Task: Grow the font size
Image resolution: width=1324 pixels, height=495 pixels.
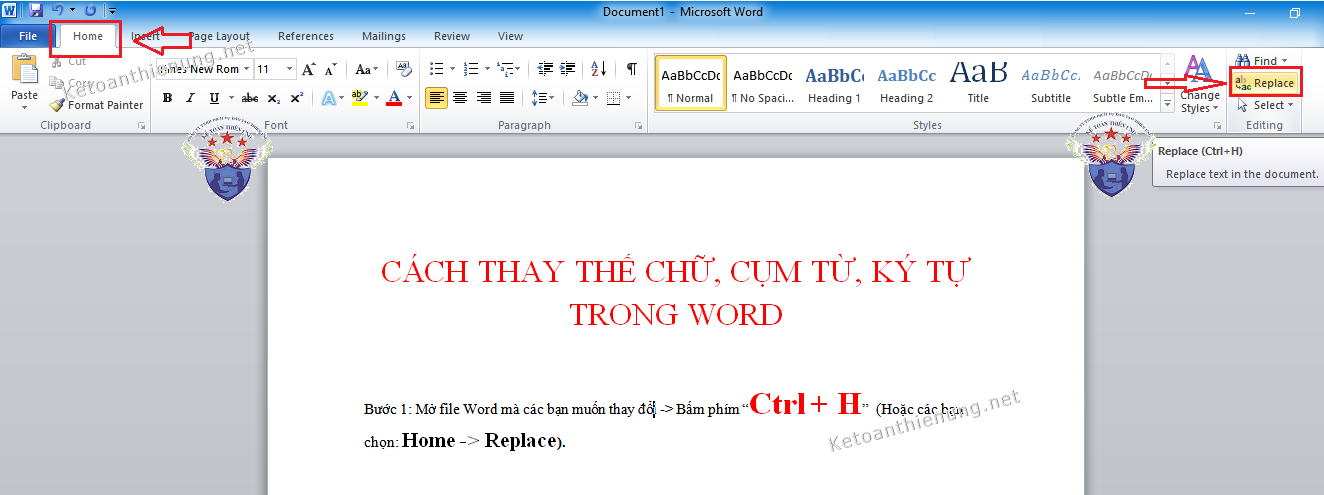Action: [309, 69]
